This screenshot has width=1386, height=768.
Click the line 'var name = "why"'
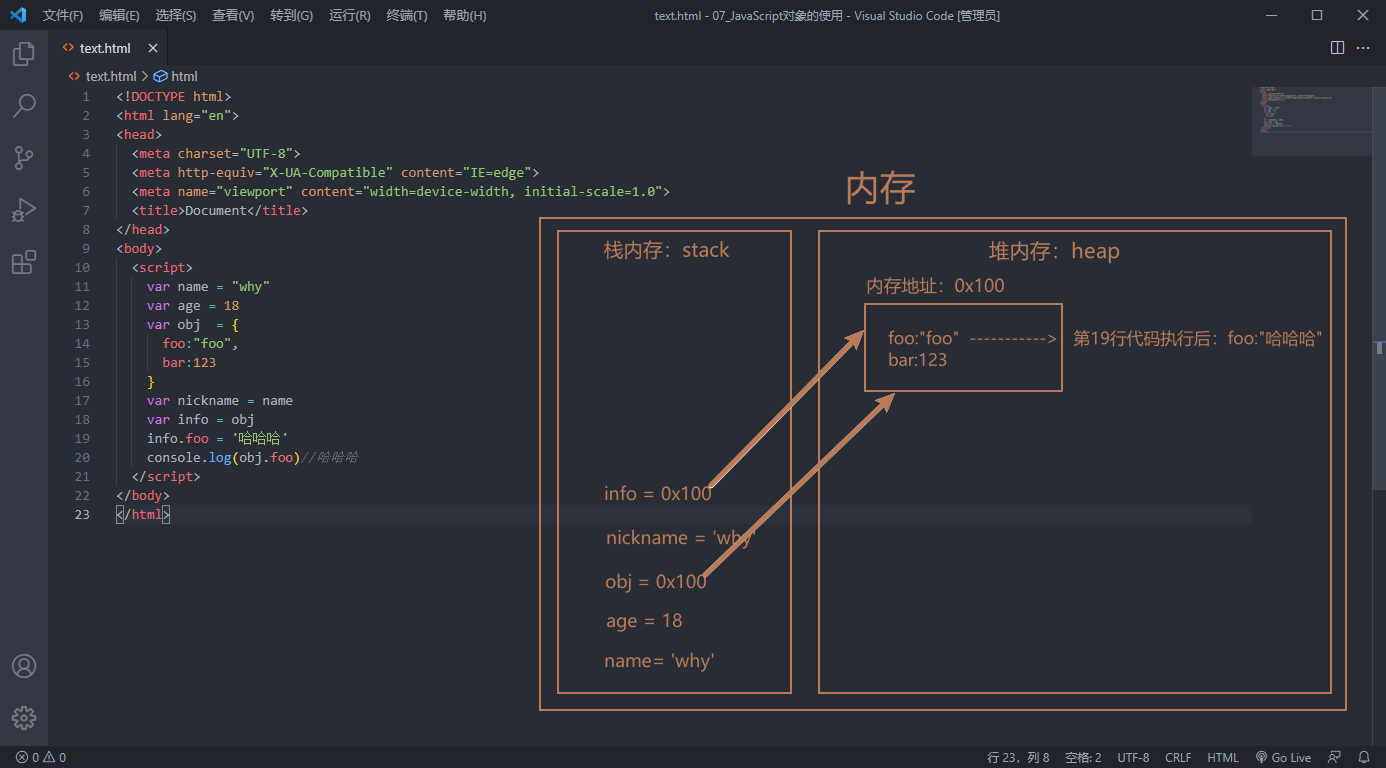coord(208,286)
